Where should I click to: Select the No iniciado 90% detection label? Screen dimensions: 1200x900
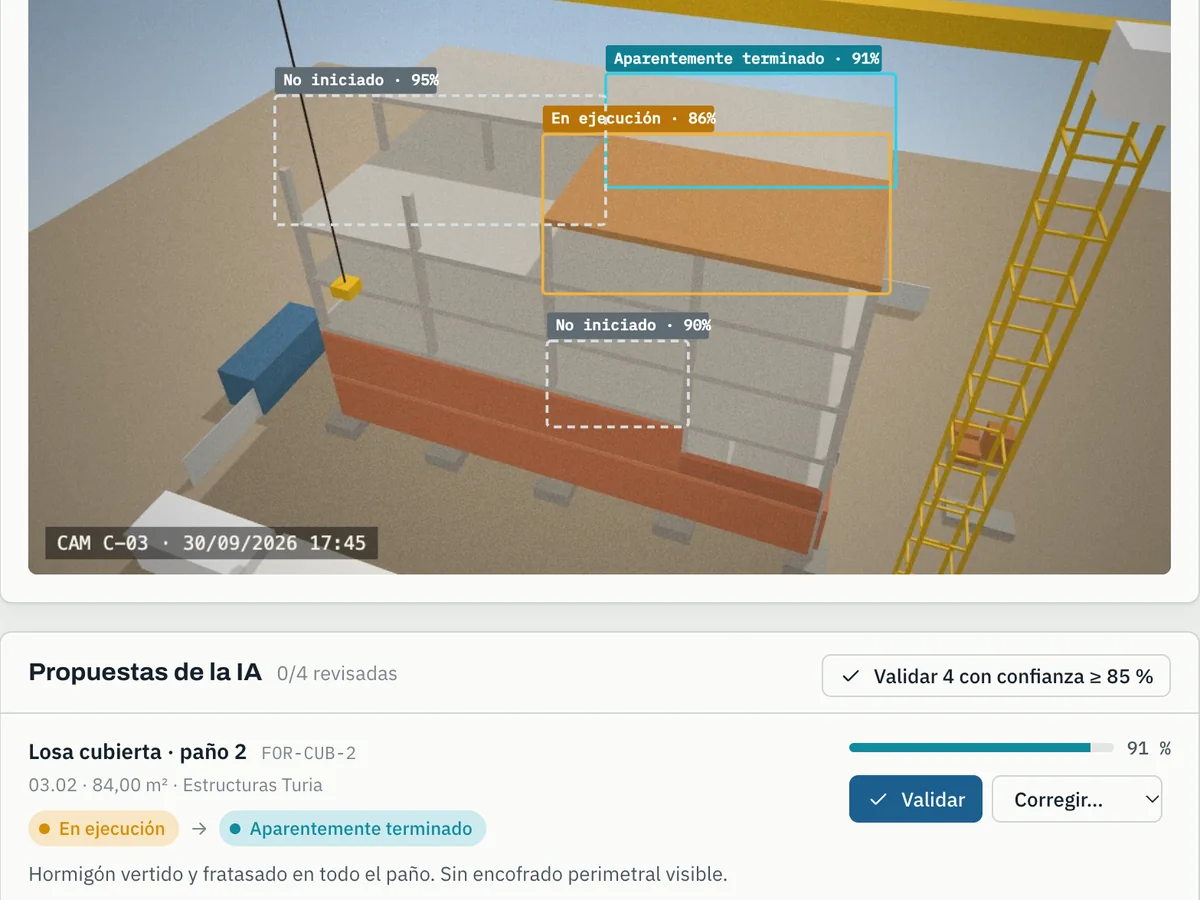click(629, 326)
